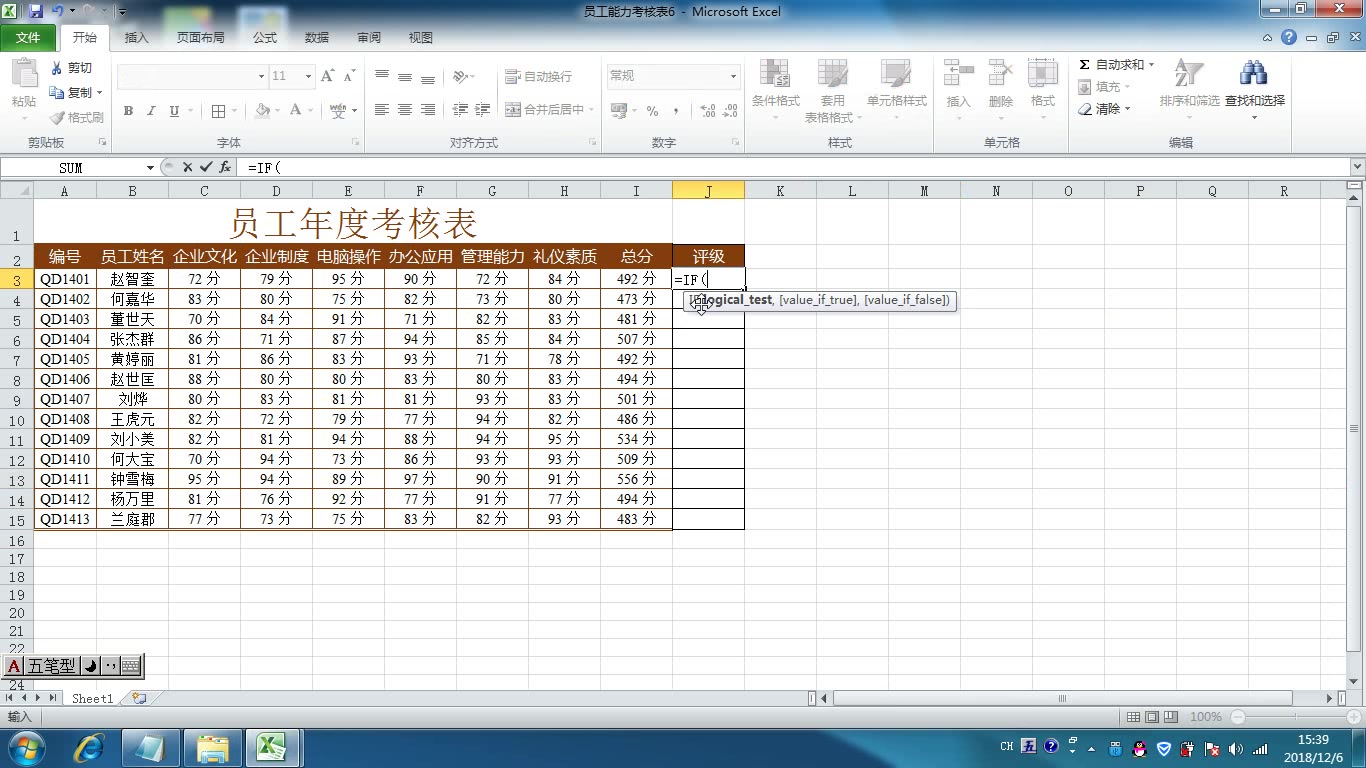Cancel formula entry with the X icon
1366x768 pixels.
click(187, 167)
